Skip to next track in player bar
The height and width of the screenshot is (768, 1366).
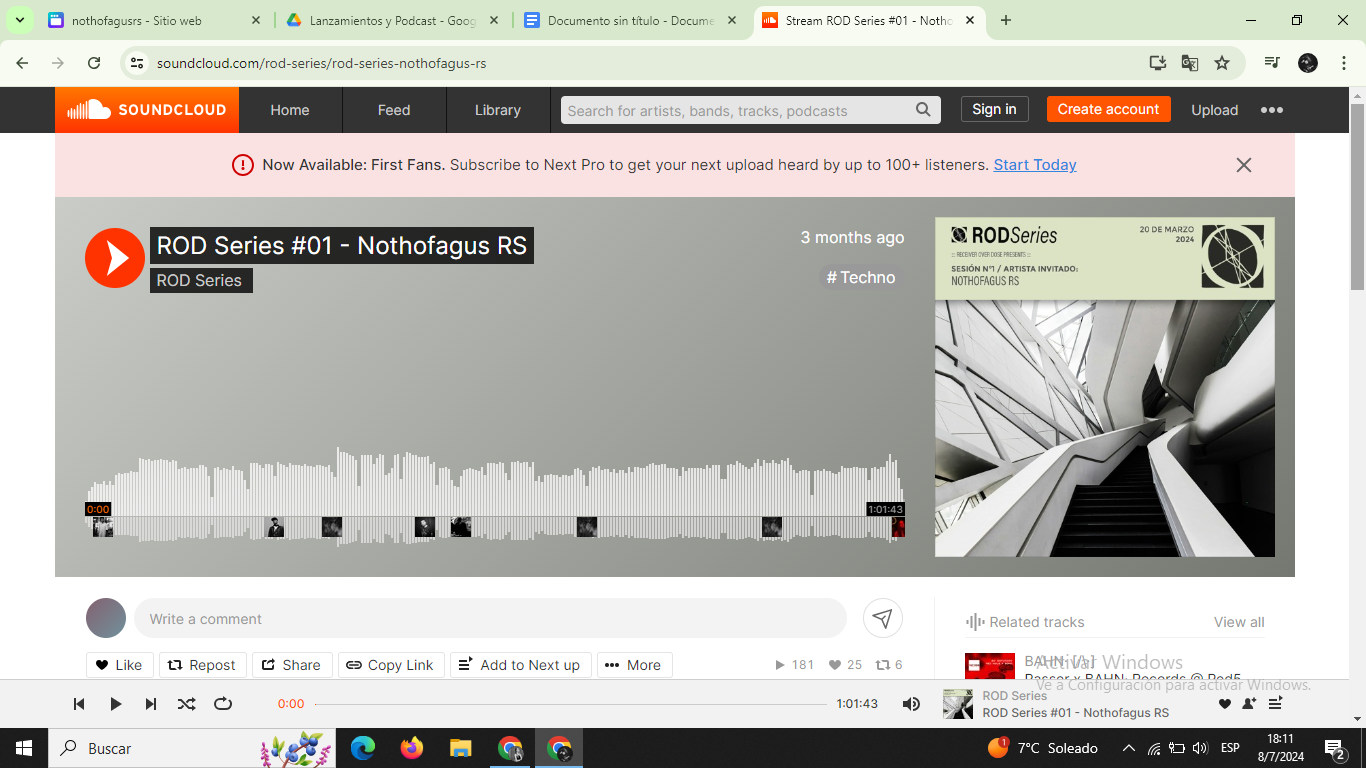(x=151, y=704)
